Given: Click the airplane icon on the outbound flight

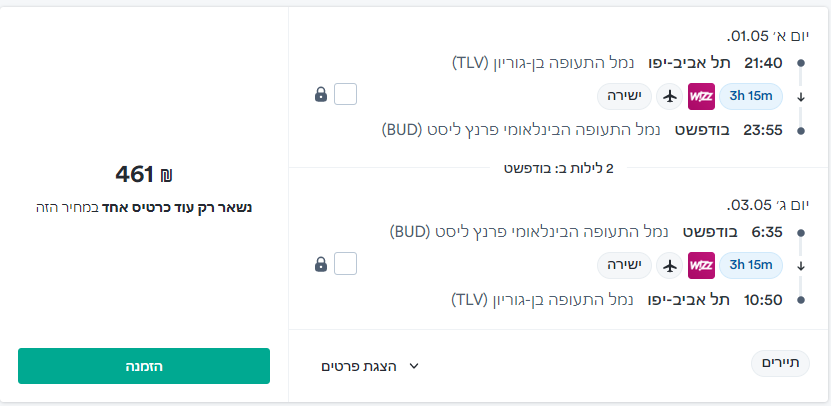Looking at the screenshot, I should [670, 96].
